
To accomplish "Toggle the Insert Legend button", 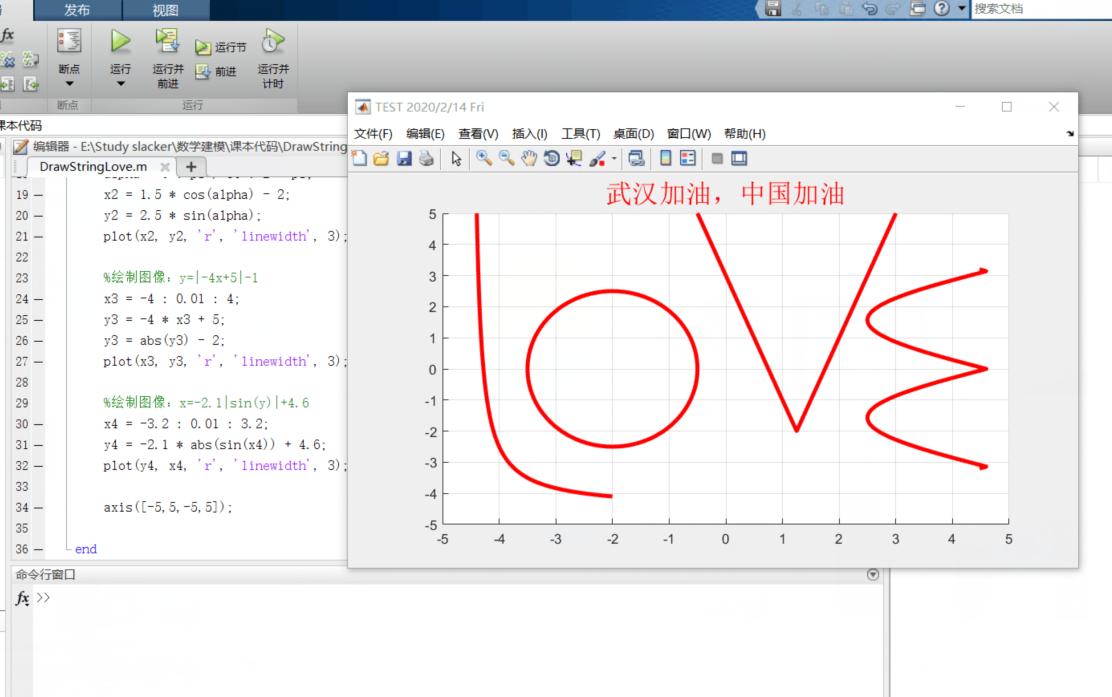I will coord(688,159).
